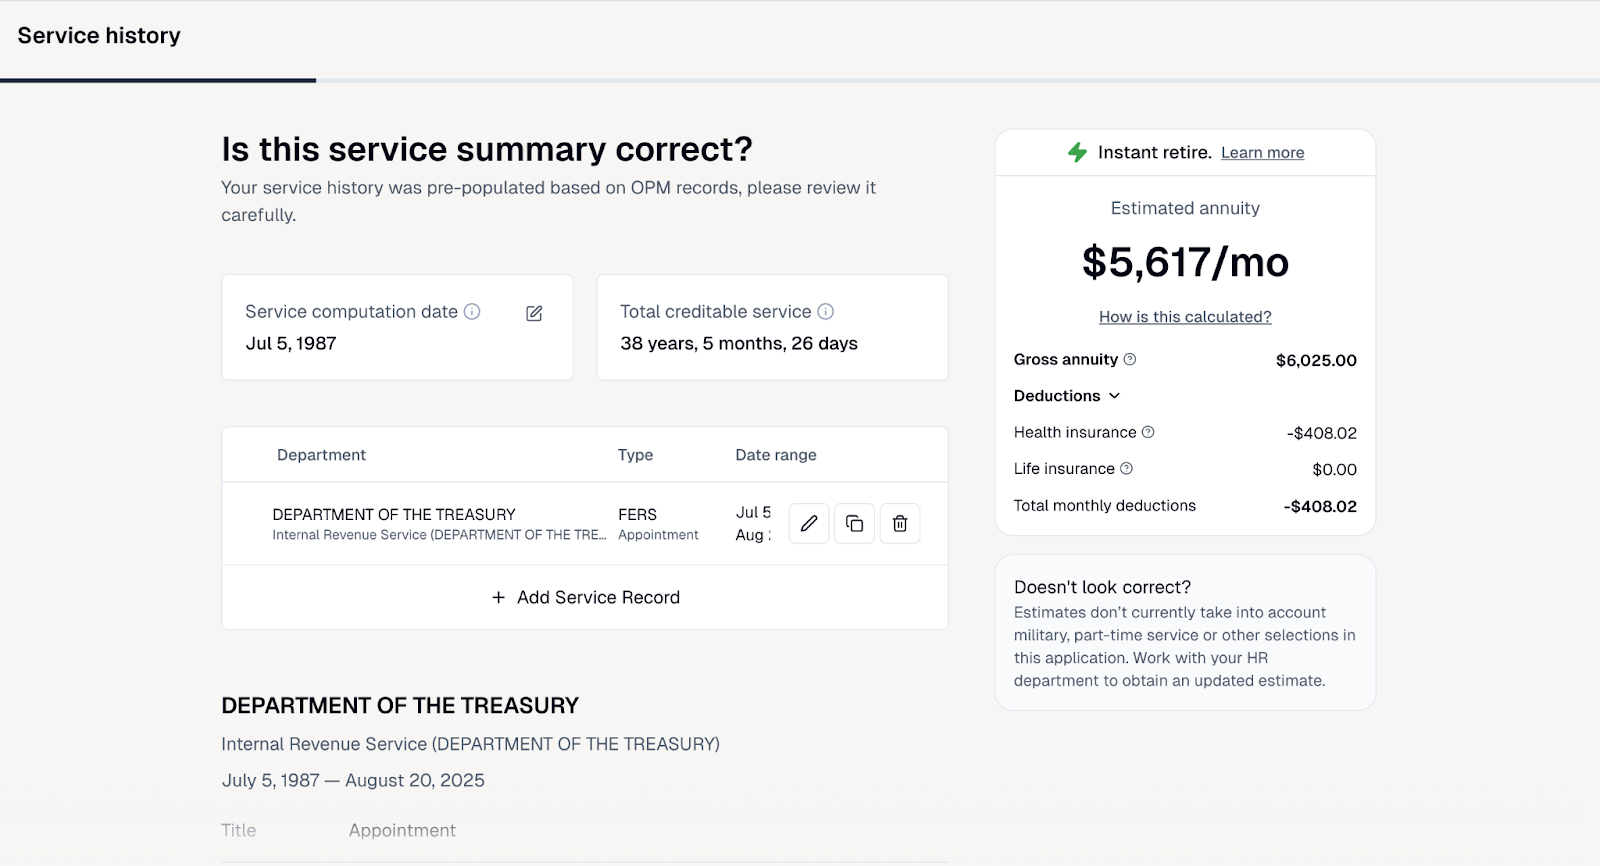
Task: Click the Type column header
Action: click(x=635, y=455)
